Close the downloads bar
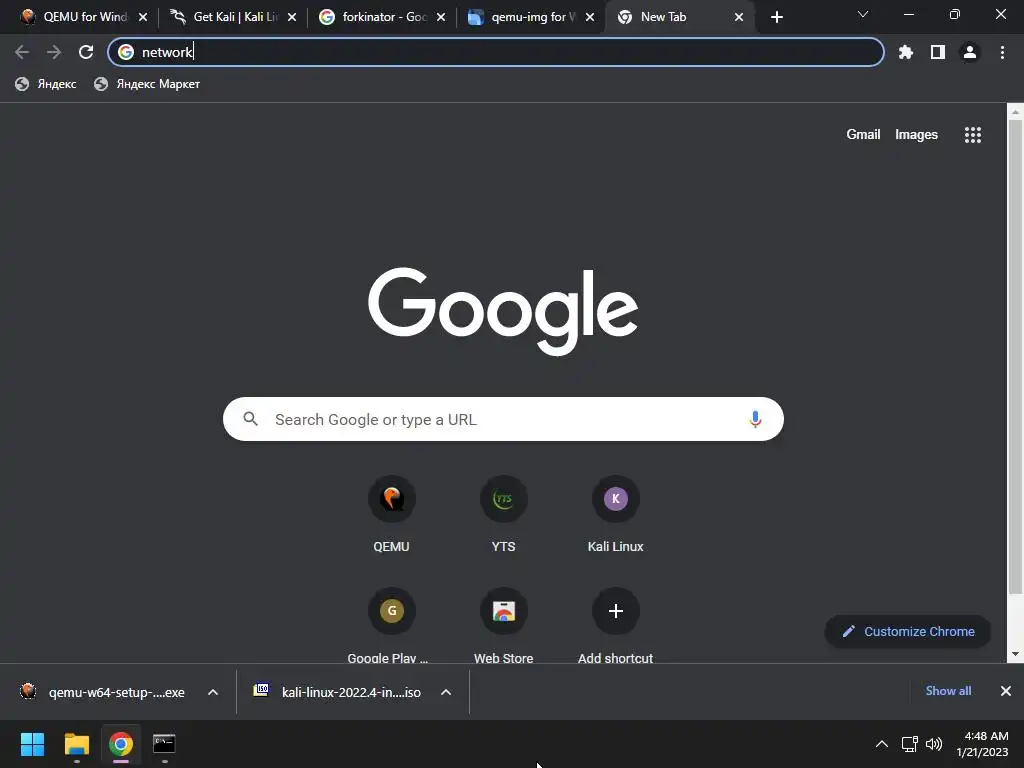 point(1006,691)
